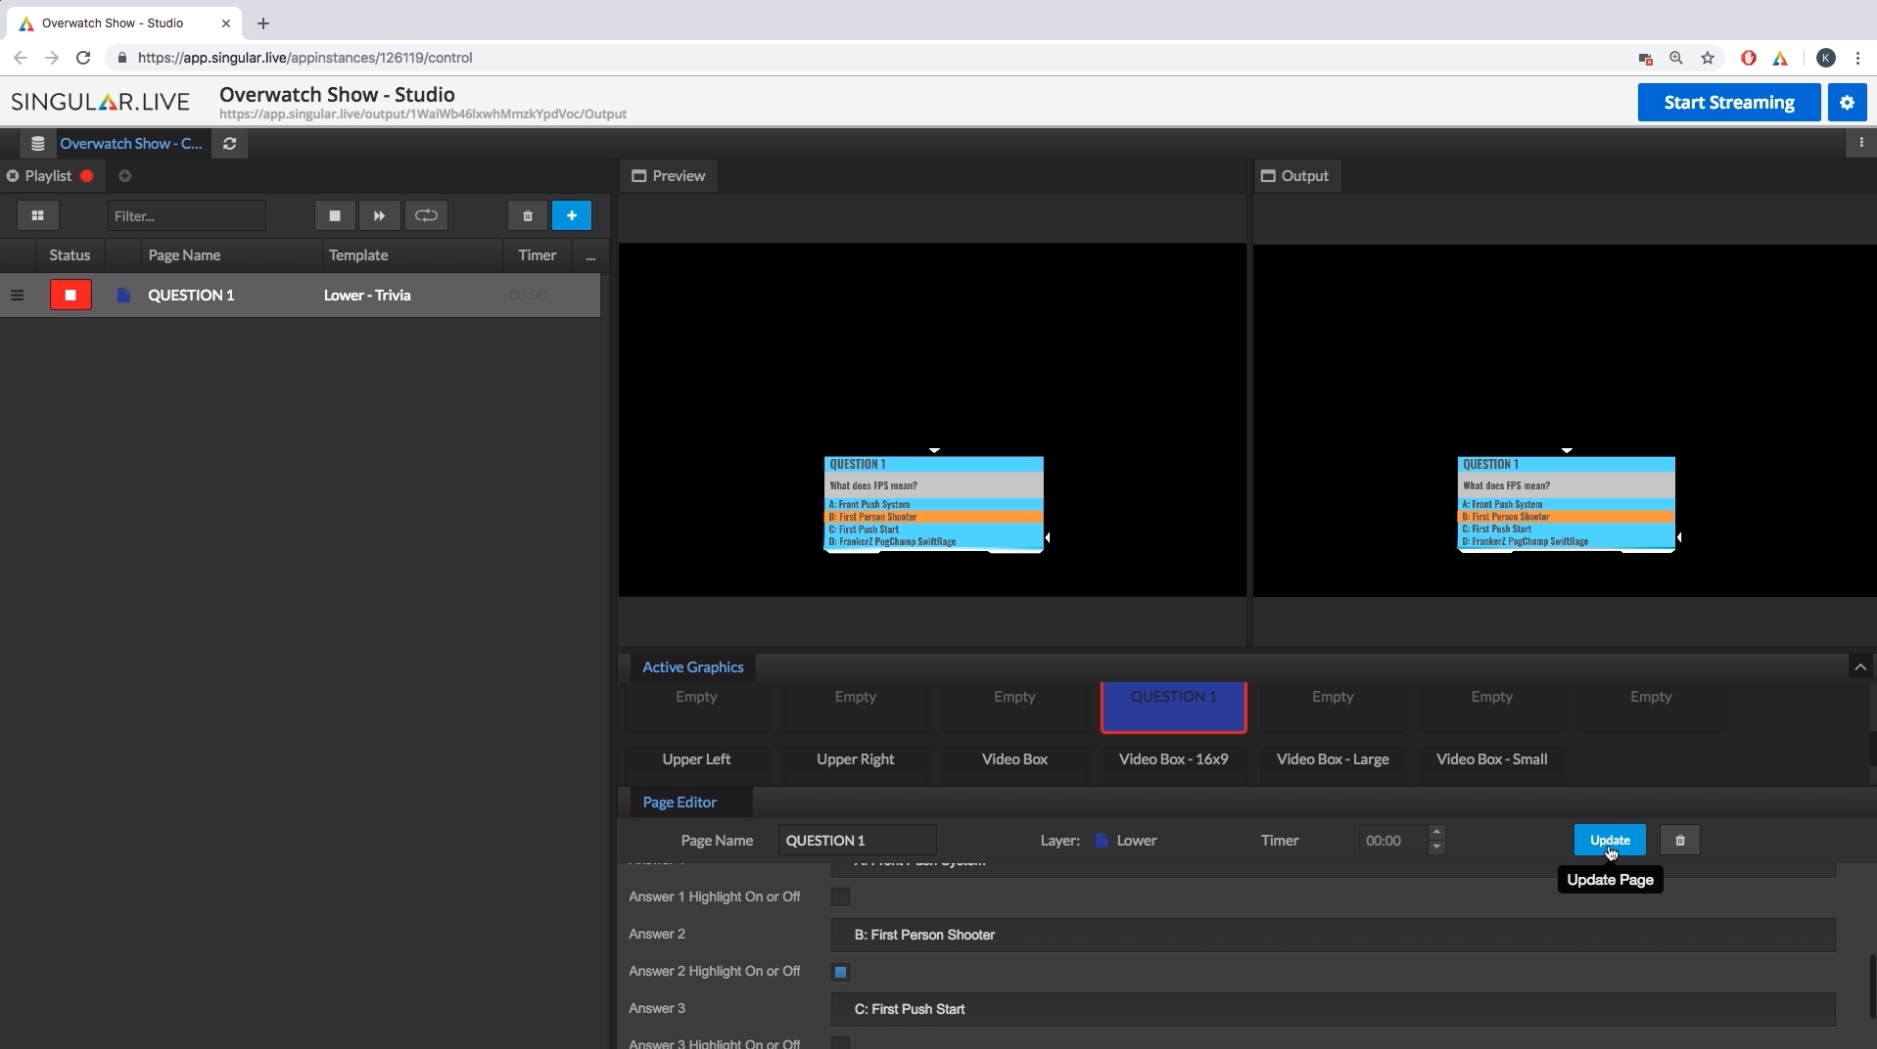Click the playlist fast-forward button
Screen dimensions: 1877x1049
[x=379, y=215]
